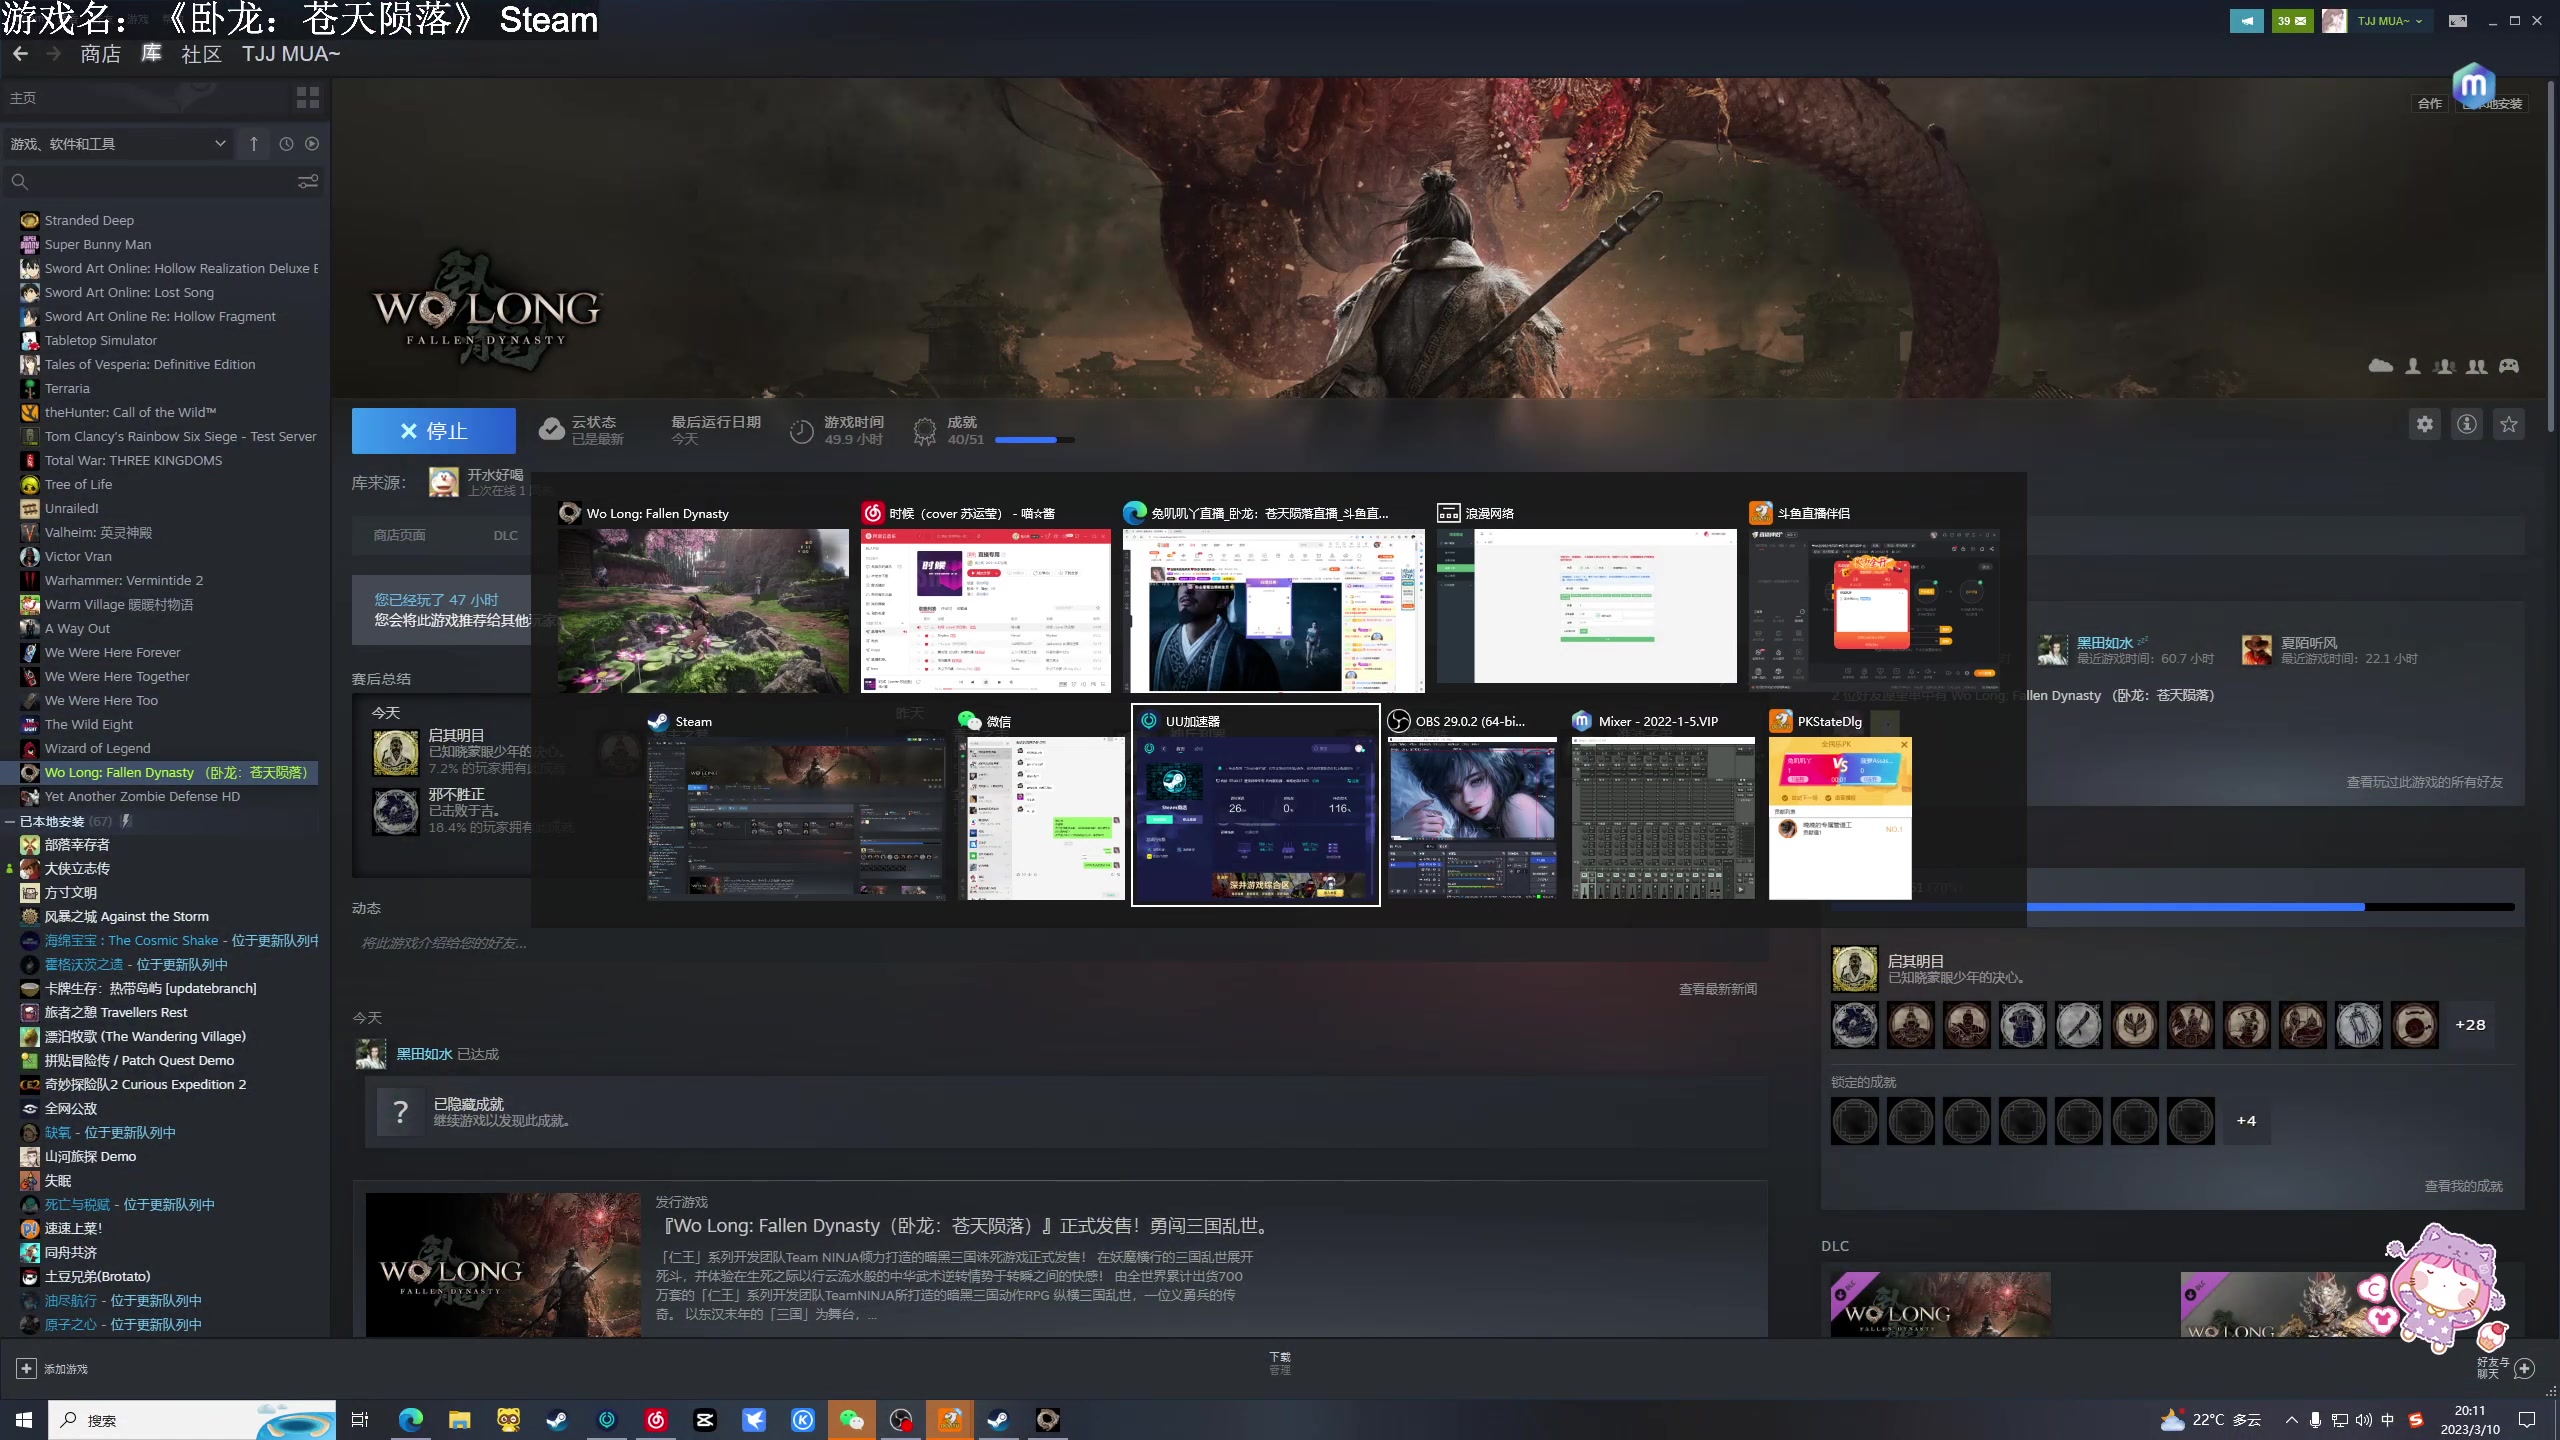Open advanced library filter options
The image size is (2560, 1440).
point(308,182)
